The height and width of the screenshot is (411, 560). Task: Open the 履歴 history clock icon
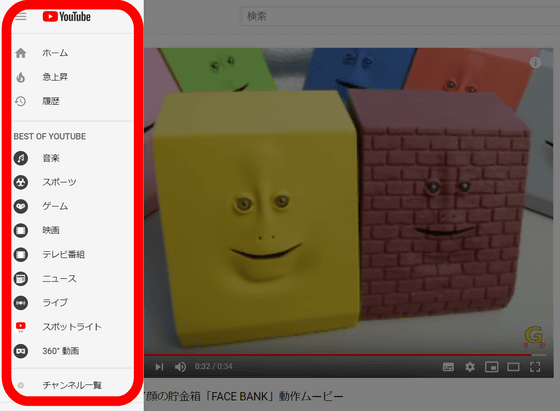tap(20, 101)
